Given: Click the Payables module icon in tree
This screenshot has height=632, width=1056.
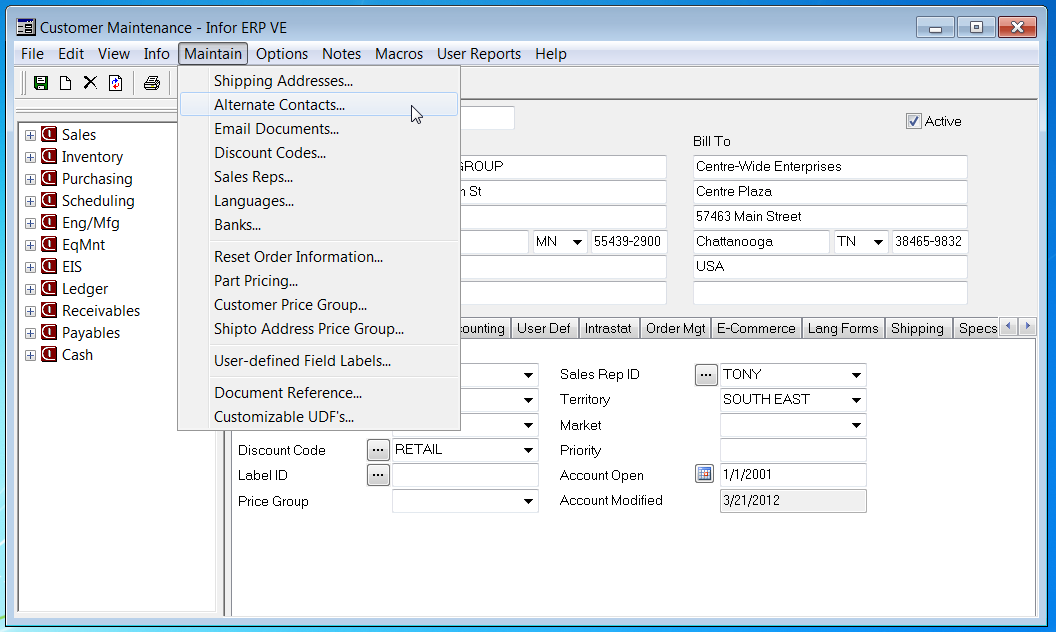Looking at the screenshot, I should pos(48,332).
